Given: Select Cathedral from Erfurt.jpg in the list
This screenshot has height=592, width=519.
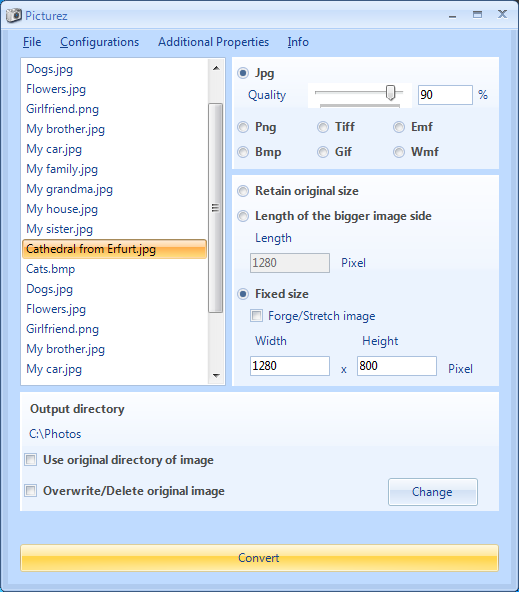Looking at the screenshot, I should [x=114, y=249].
